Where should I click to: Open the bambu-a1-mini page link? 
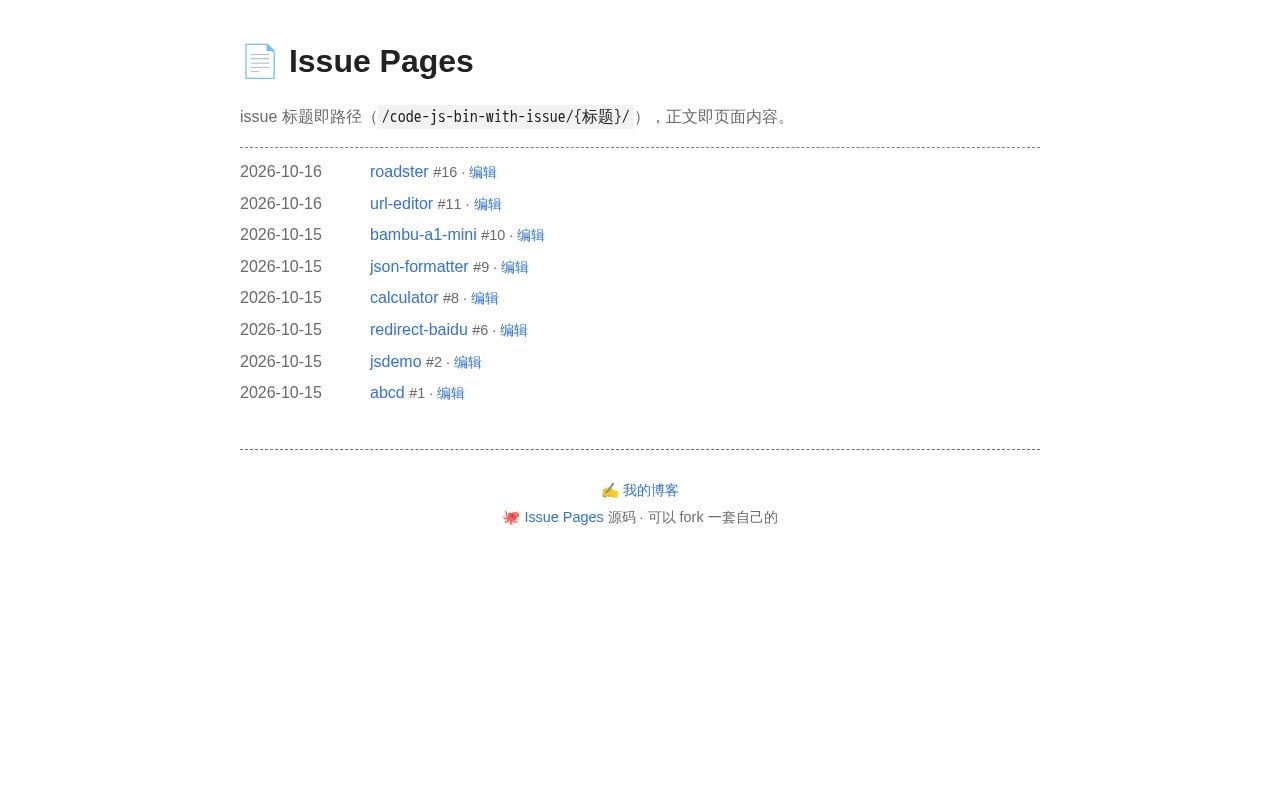[x=423, y=235]
